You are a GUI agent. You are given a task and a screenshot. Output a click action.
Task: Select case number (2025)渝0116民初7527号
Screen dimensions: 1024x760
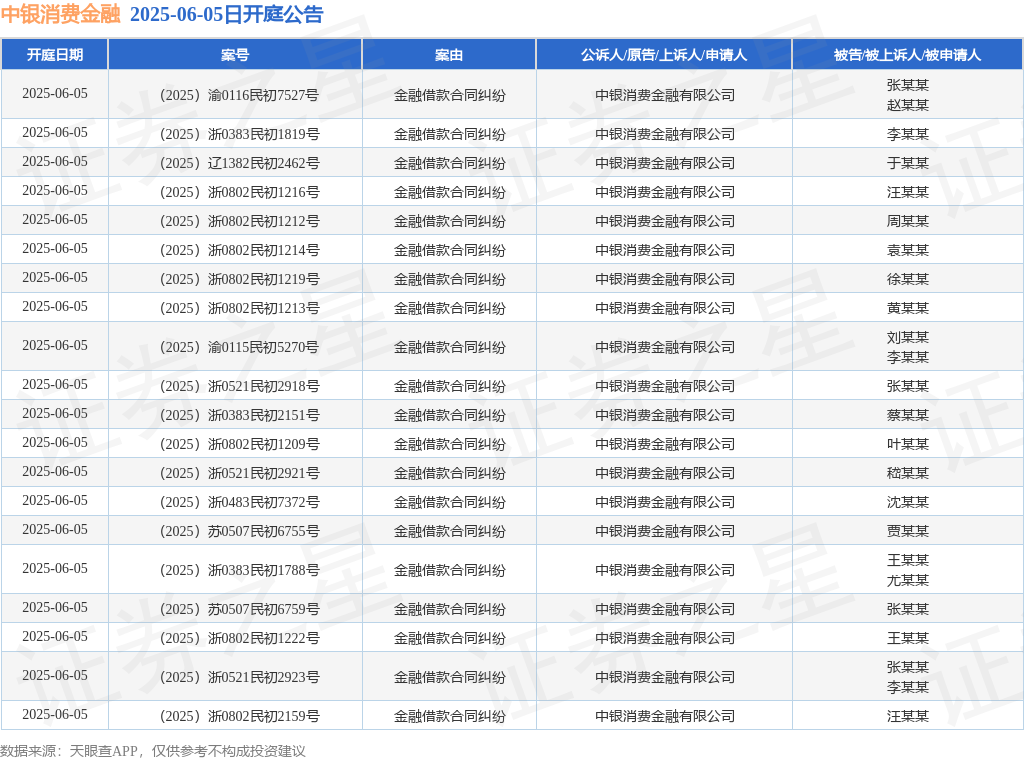[x=239, y=95]
